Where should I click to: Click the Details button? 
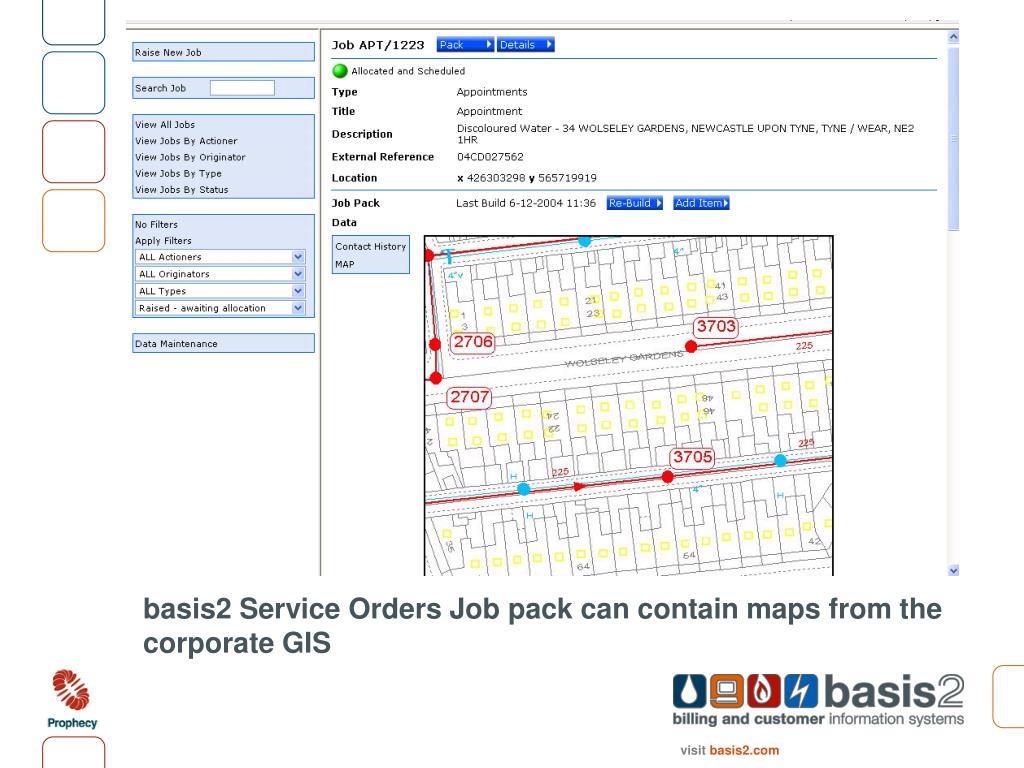click(525, 44)
